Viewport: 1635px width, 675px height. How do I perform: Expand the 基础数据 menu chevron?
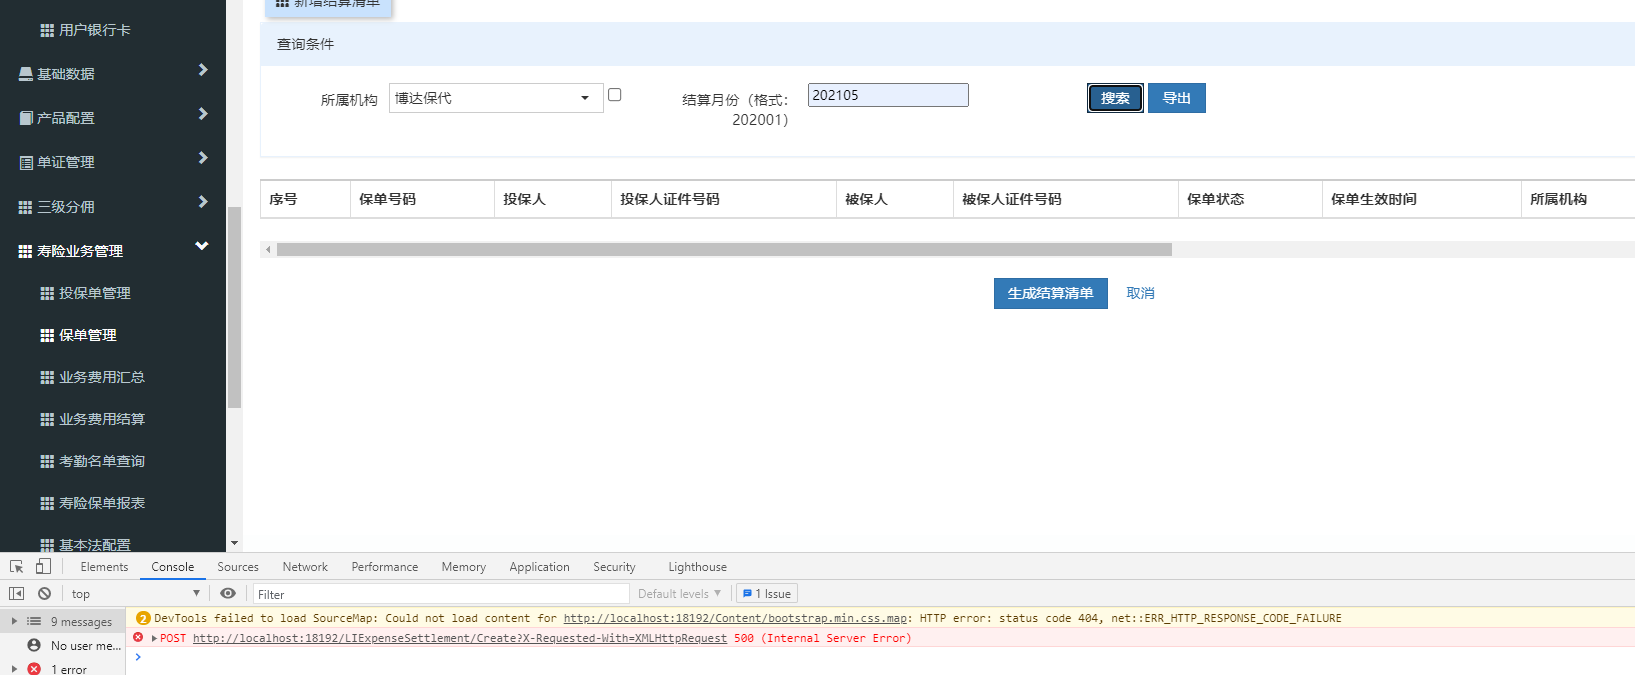coord(203,70)
